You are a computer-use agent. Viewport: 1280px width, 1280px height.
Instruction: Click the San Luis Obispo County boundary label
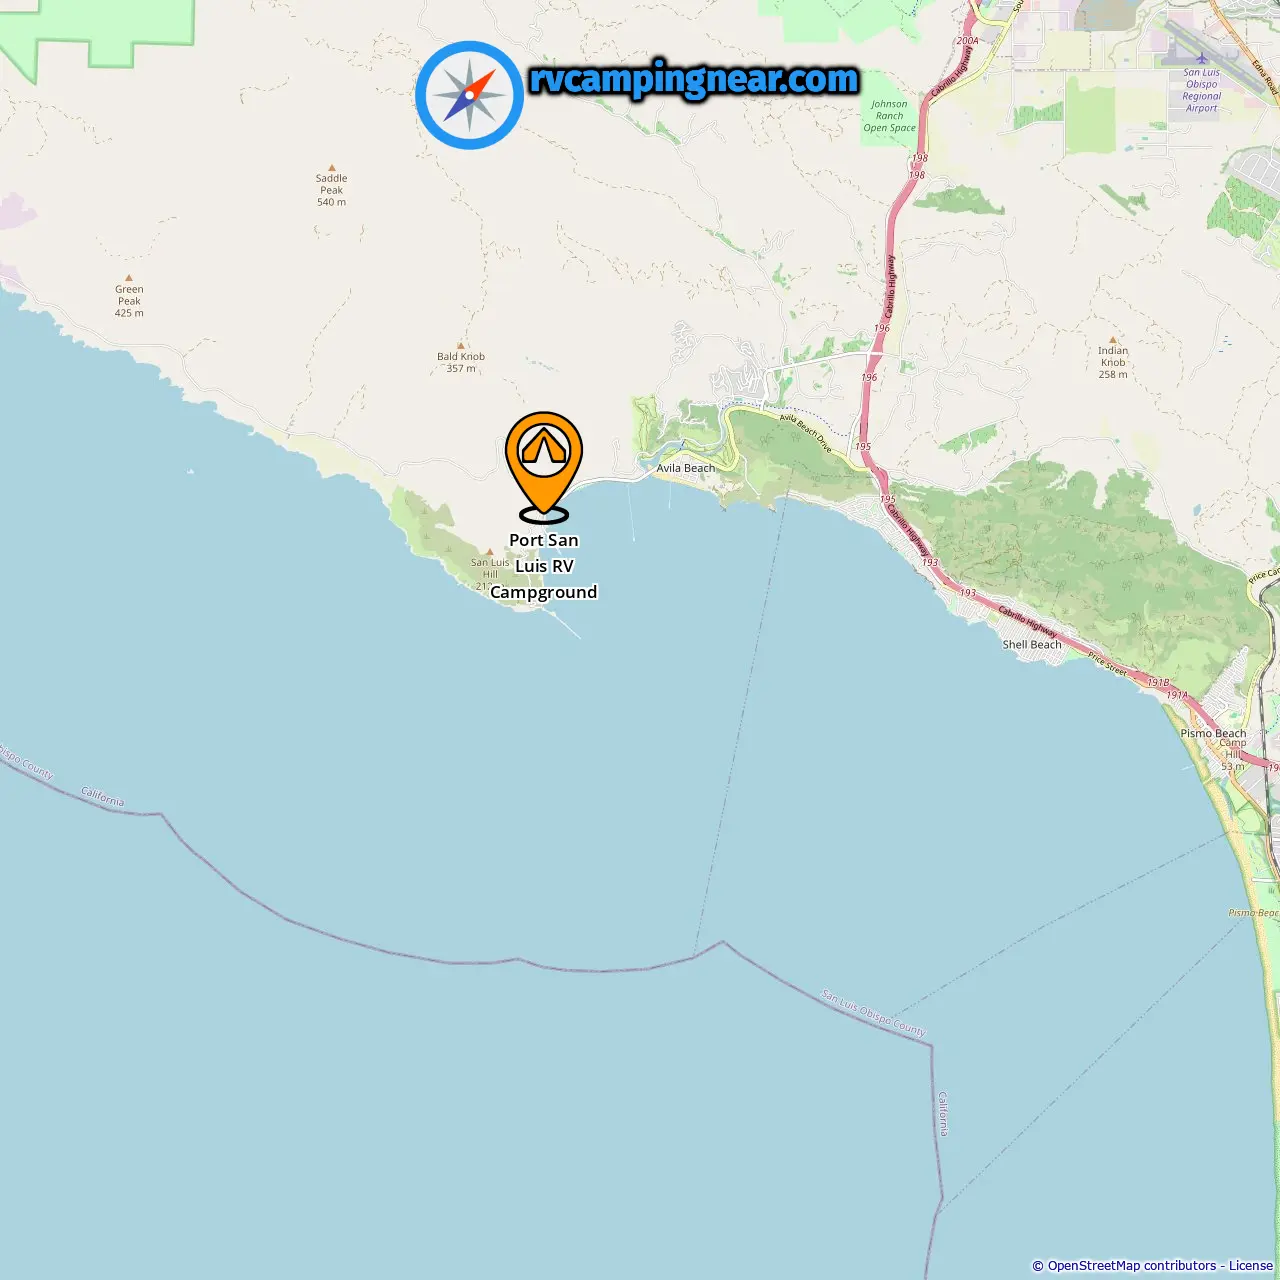(x=874, y=1013)
